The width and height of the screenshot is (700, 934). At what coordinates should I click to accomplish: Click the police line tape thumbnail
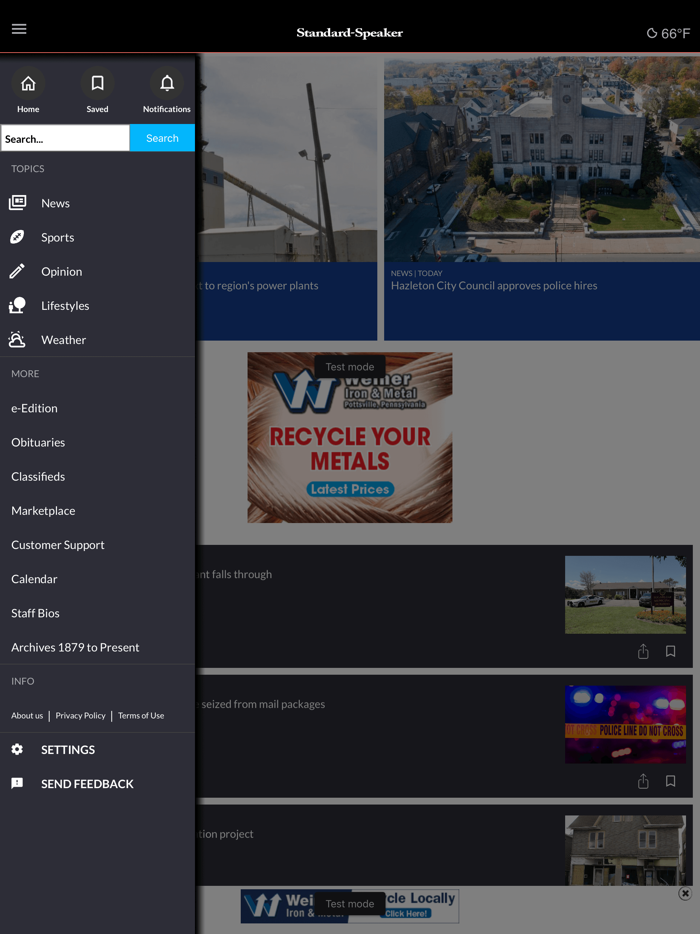click(625, 724)
